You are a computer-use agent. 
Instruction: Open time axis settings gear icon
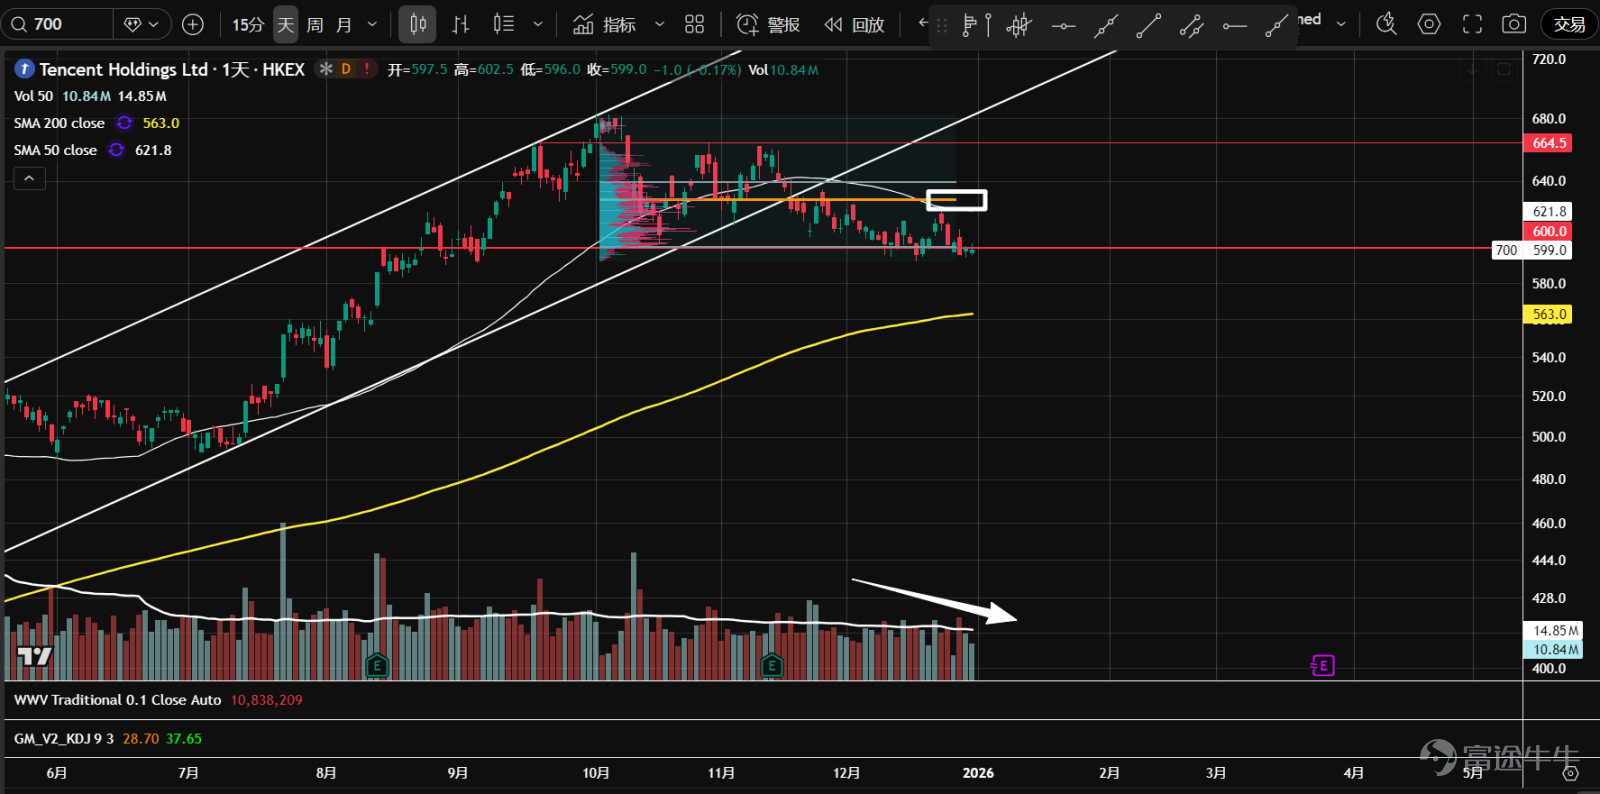pyautogui.click(x=1570, y=773)
